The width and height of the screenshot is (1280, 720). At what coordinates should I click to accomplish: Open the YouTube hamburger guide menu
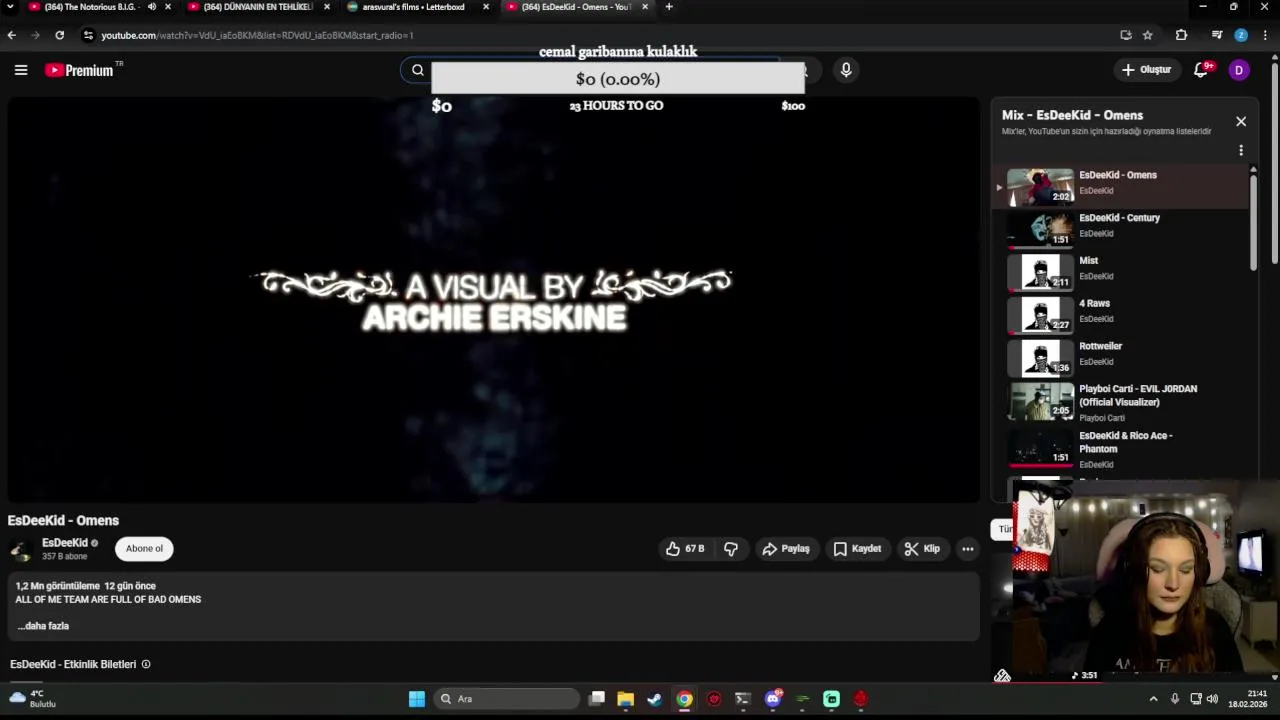(x=21, y=70)
